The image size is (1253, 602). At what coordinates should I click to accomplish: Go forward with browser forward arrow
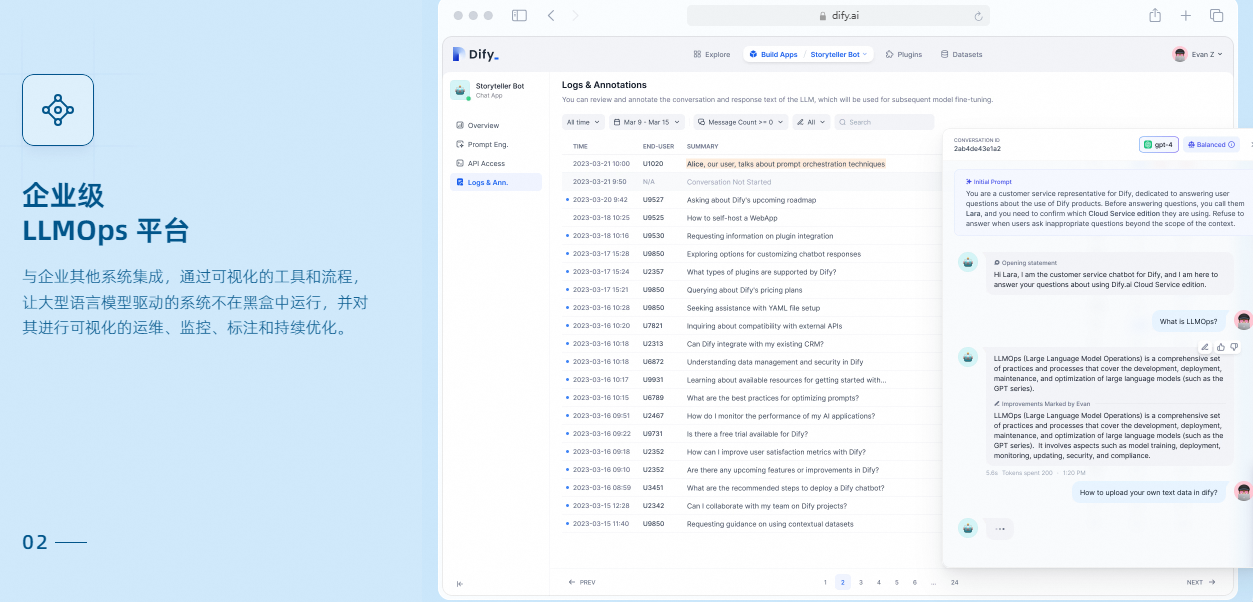click(x=576, y=15)
